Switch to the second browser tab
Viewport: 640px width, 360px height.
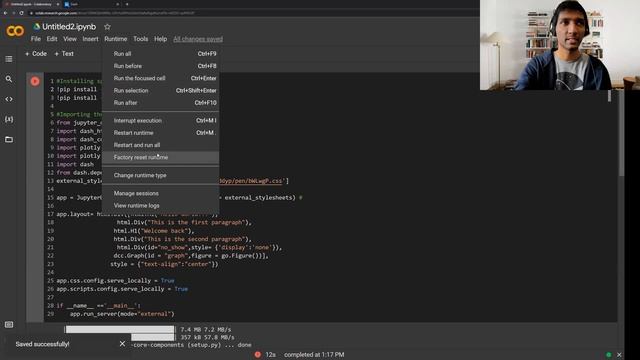click(x=91, y=4)
